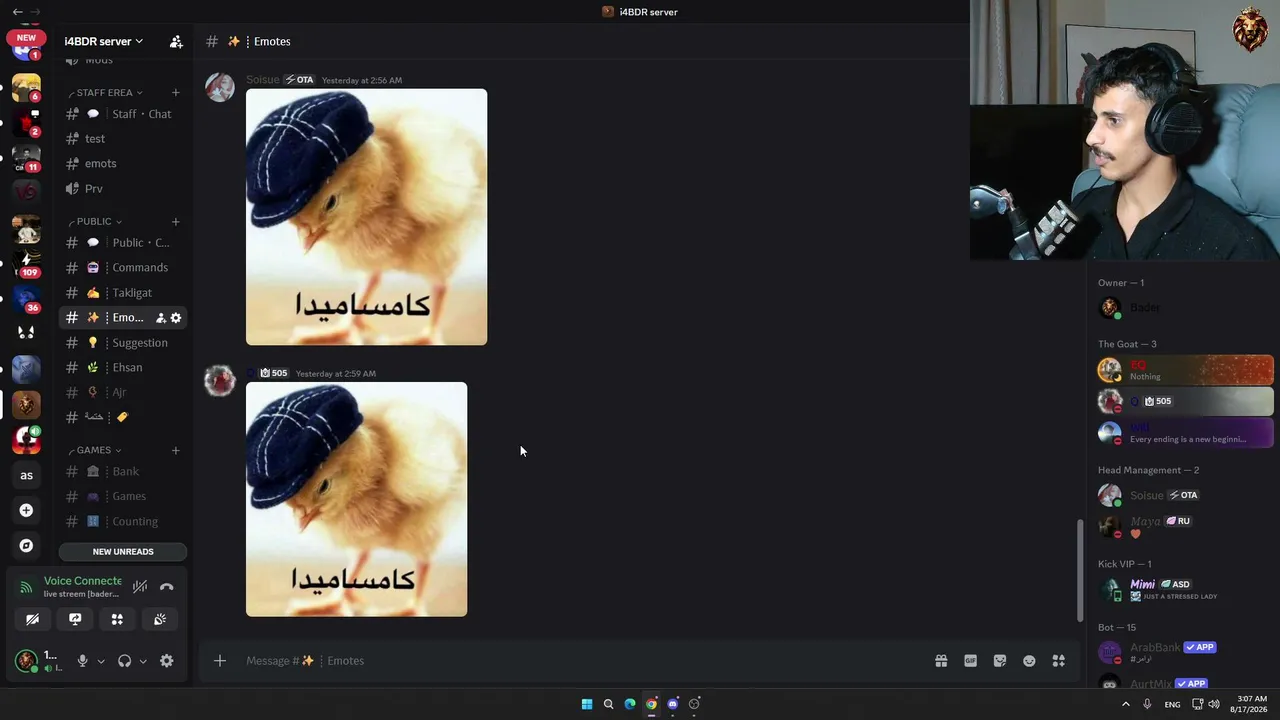Open the server icon with the 11 badge
The image size is (1280, 720).
coord(26,157)
